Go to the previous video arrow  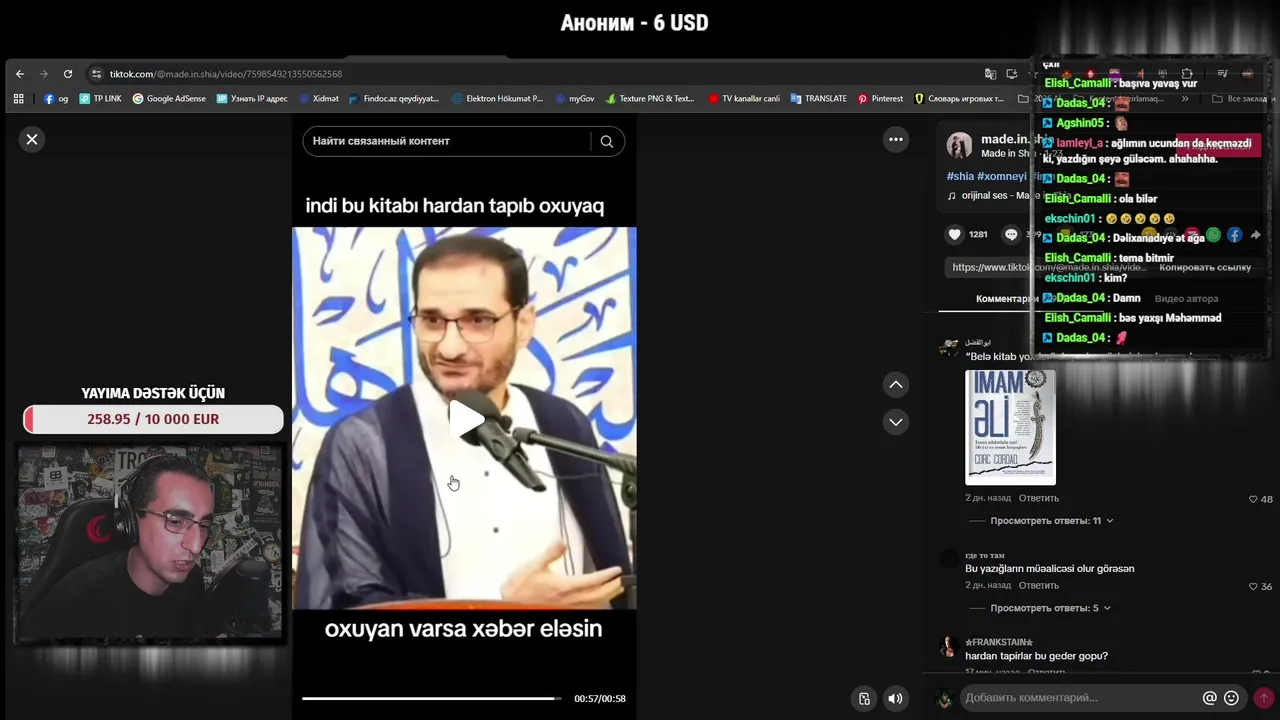[x=896, y=384]
